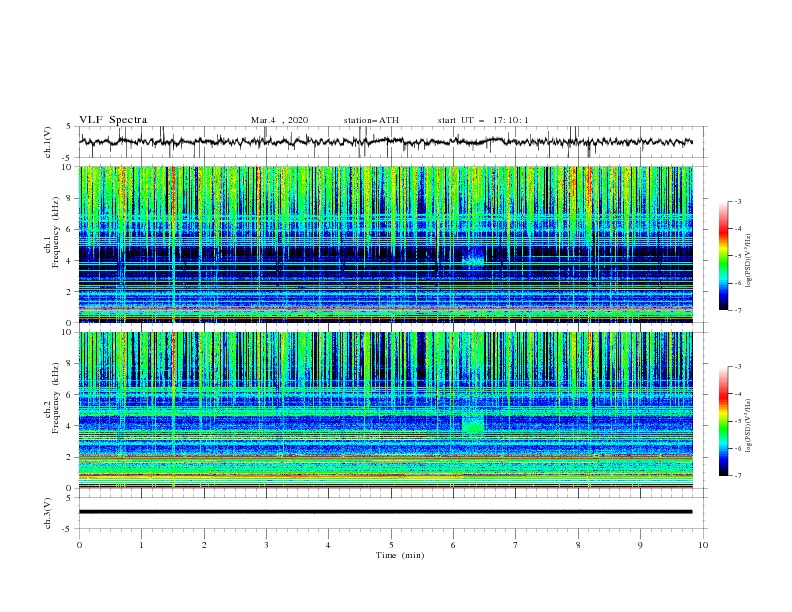This screenshot has width=792, height=612.
Task: Click the ch.2 spectrogram color scale bar
Action: tap(723, 421)
